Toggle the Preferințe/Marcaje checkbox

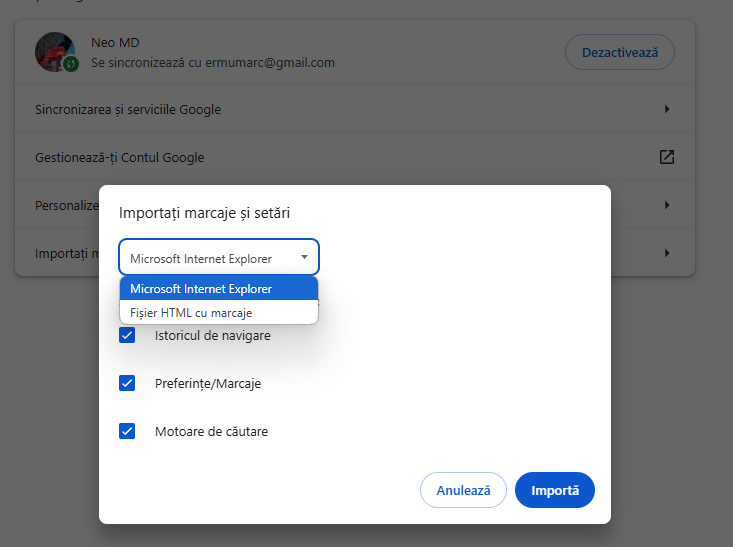tap(127, 383)
